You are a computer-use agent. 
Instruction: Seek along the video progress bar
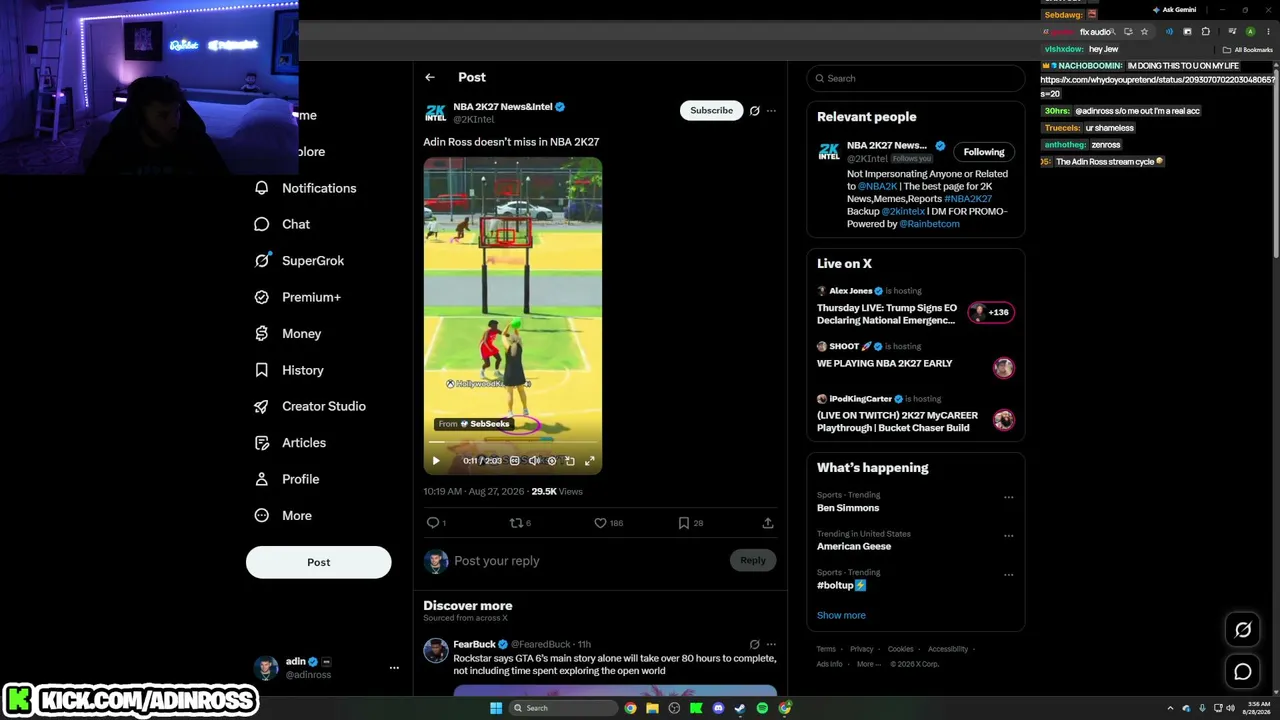[513, 443]
